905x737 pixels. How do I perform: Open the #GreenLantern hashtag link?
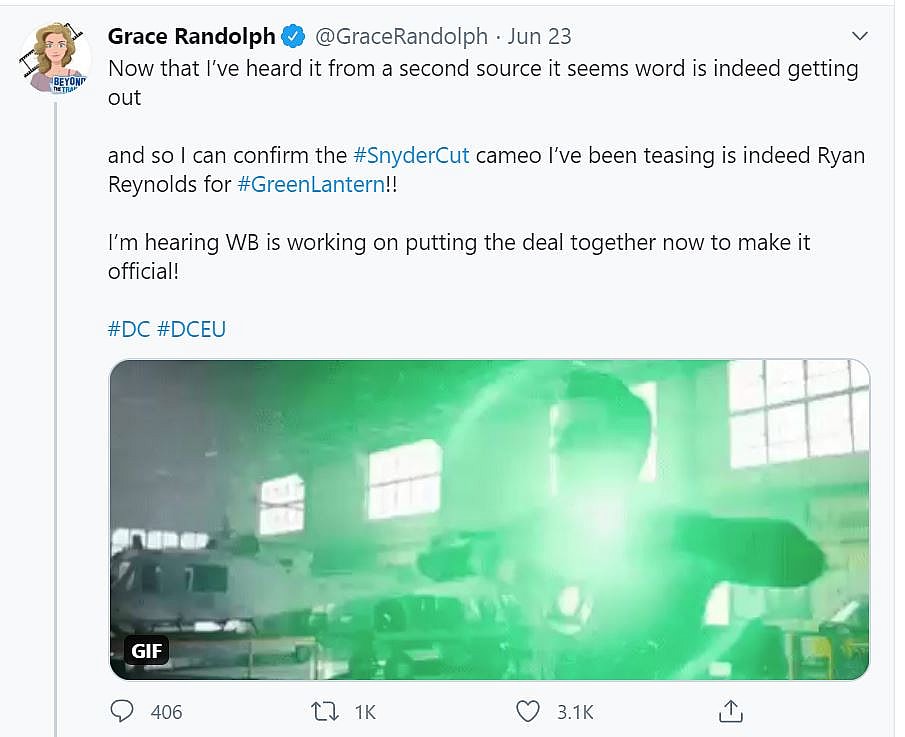coord(310,185)
